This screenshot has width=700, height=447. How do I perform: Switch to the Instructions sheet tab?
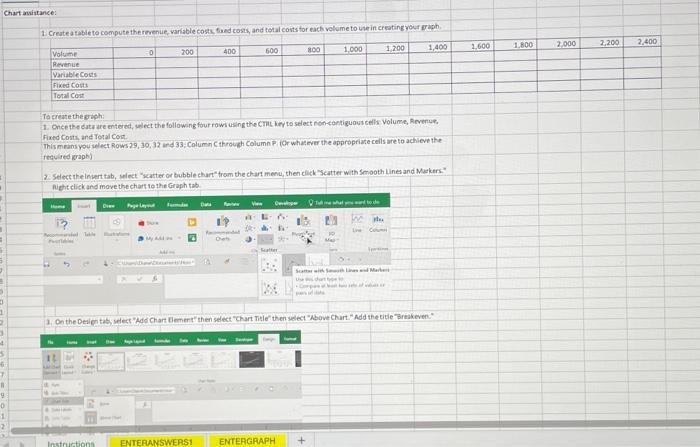(71, 443)
